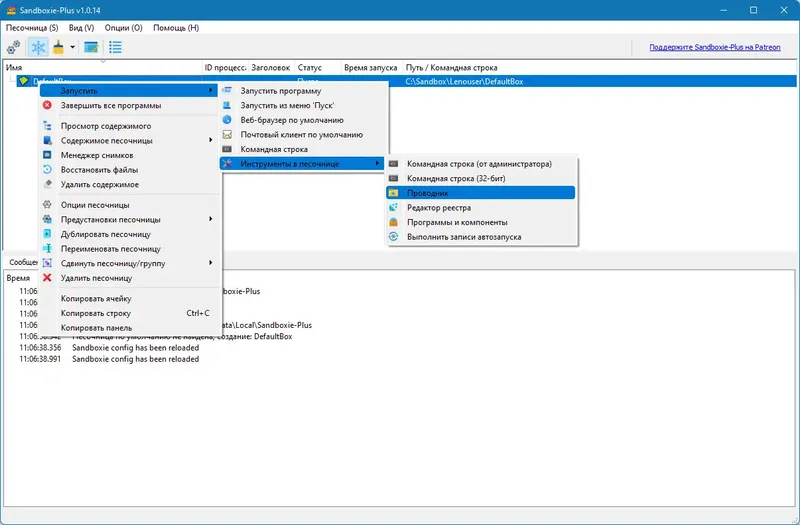Open the Patreon support link
The height and width of the screenshot is (525, 800).
click(715, 47)
